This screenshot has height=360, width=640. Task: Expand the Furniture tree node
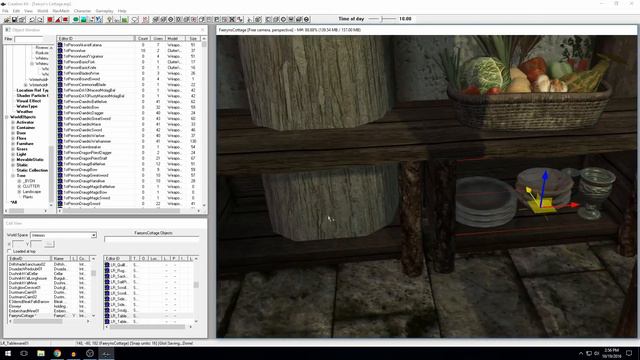tap(13, 144)
